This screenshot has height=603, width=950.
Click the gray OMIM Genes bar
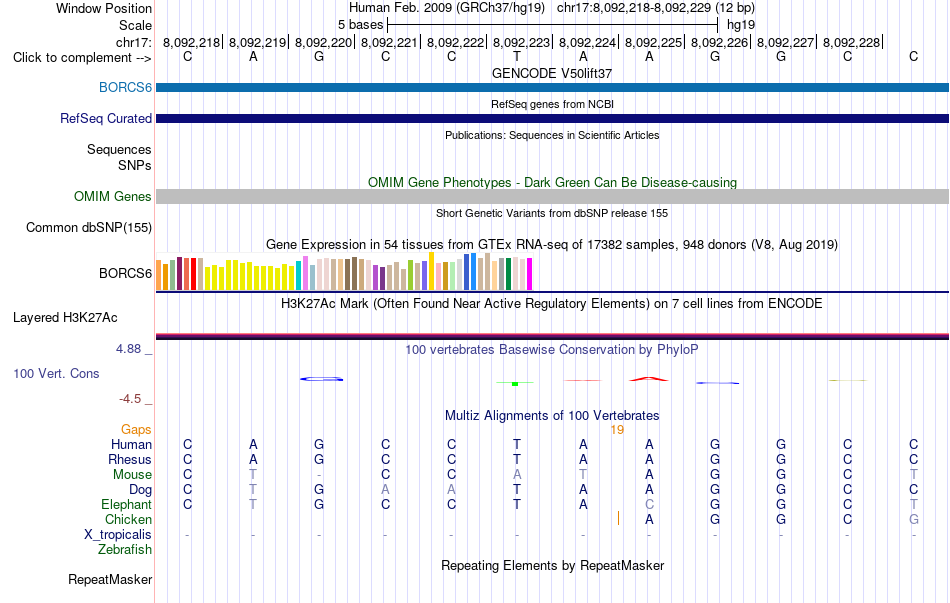(x=552, y=196)
